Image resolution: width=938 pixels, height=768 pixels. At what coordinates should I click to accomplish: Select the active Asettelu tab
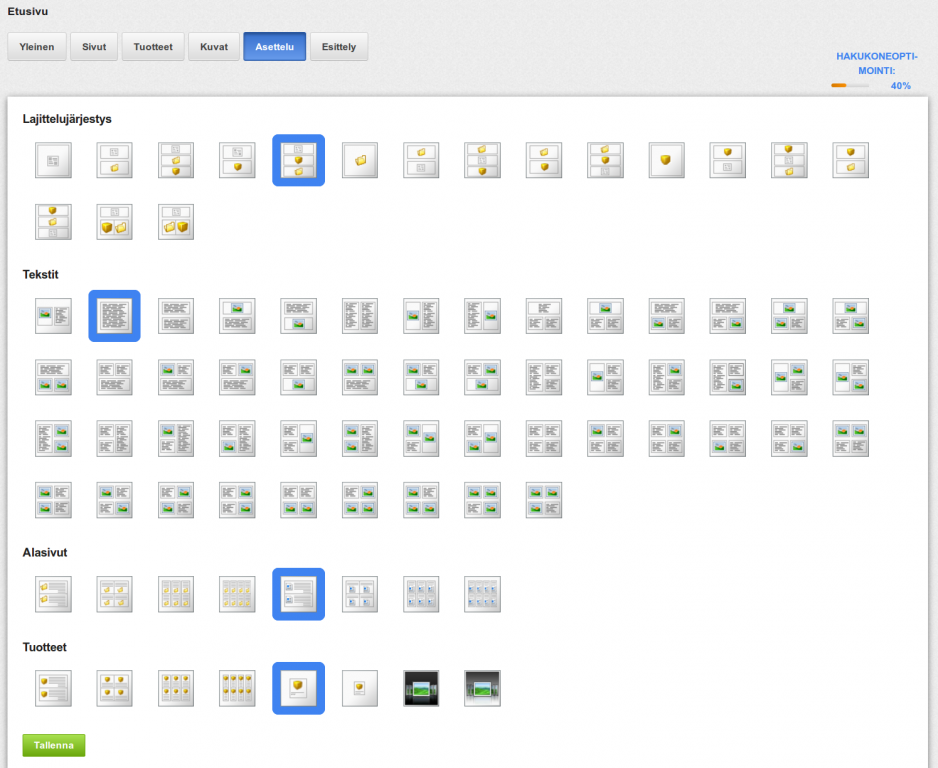pyautogui.click(x=275, y=47)
